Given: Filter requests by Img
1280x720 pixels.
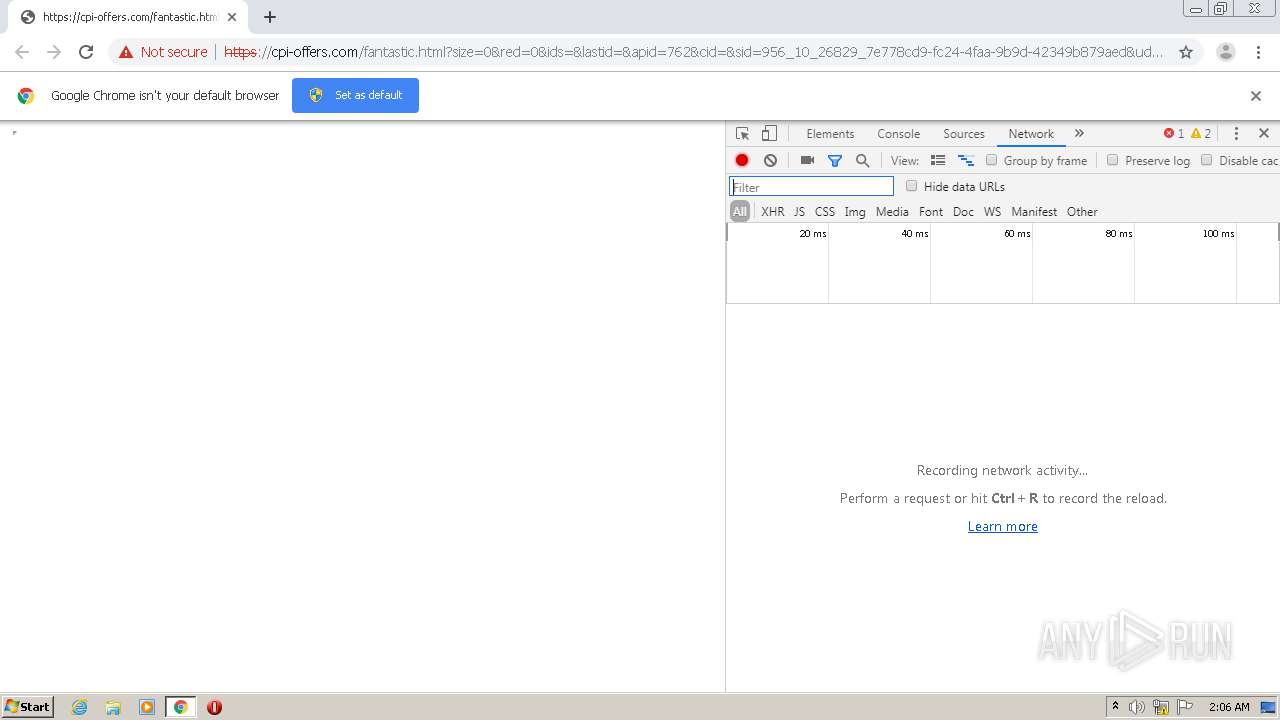Looking at the screenshot, I should tap(855, 212).
